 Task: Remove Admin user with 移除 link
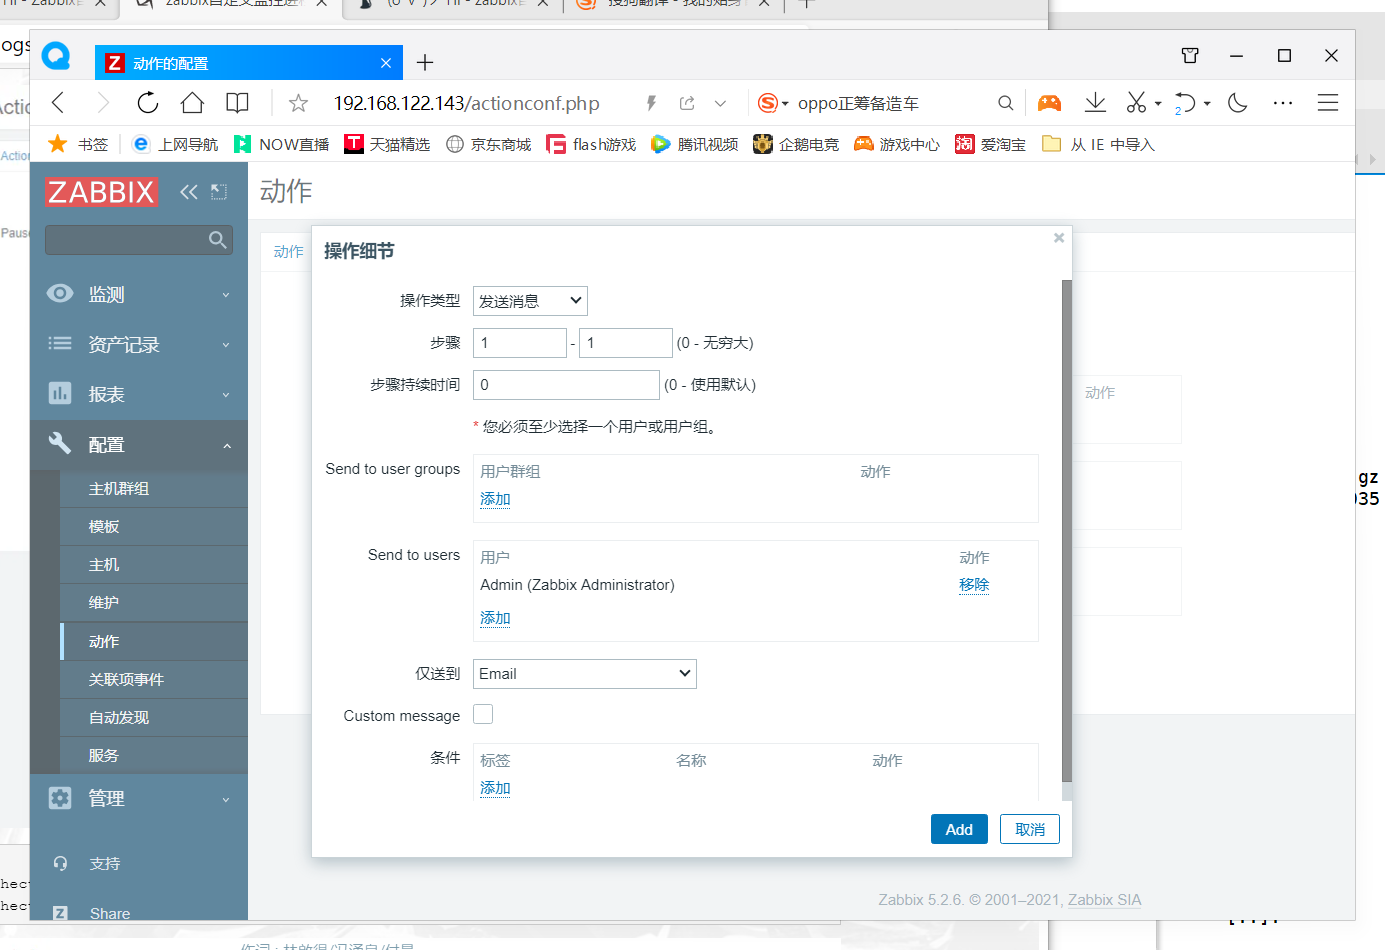pyautogui.click(x=974, y=585)
